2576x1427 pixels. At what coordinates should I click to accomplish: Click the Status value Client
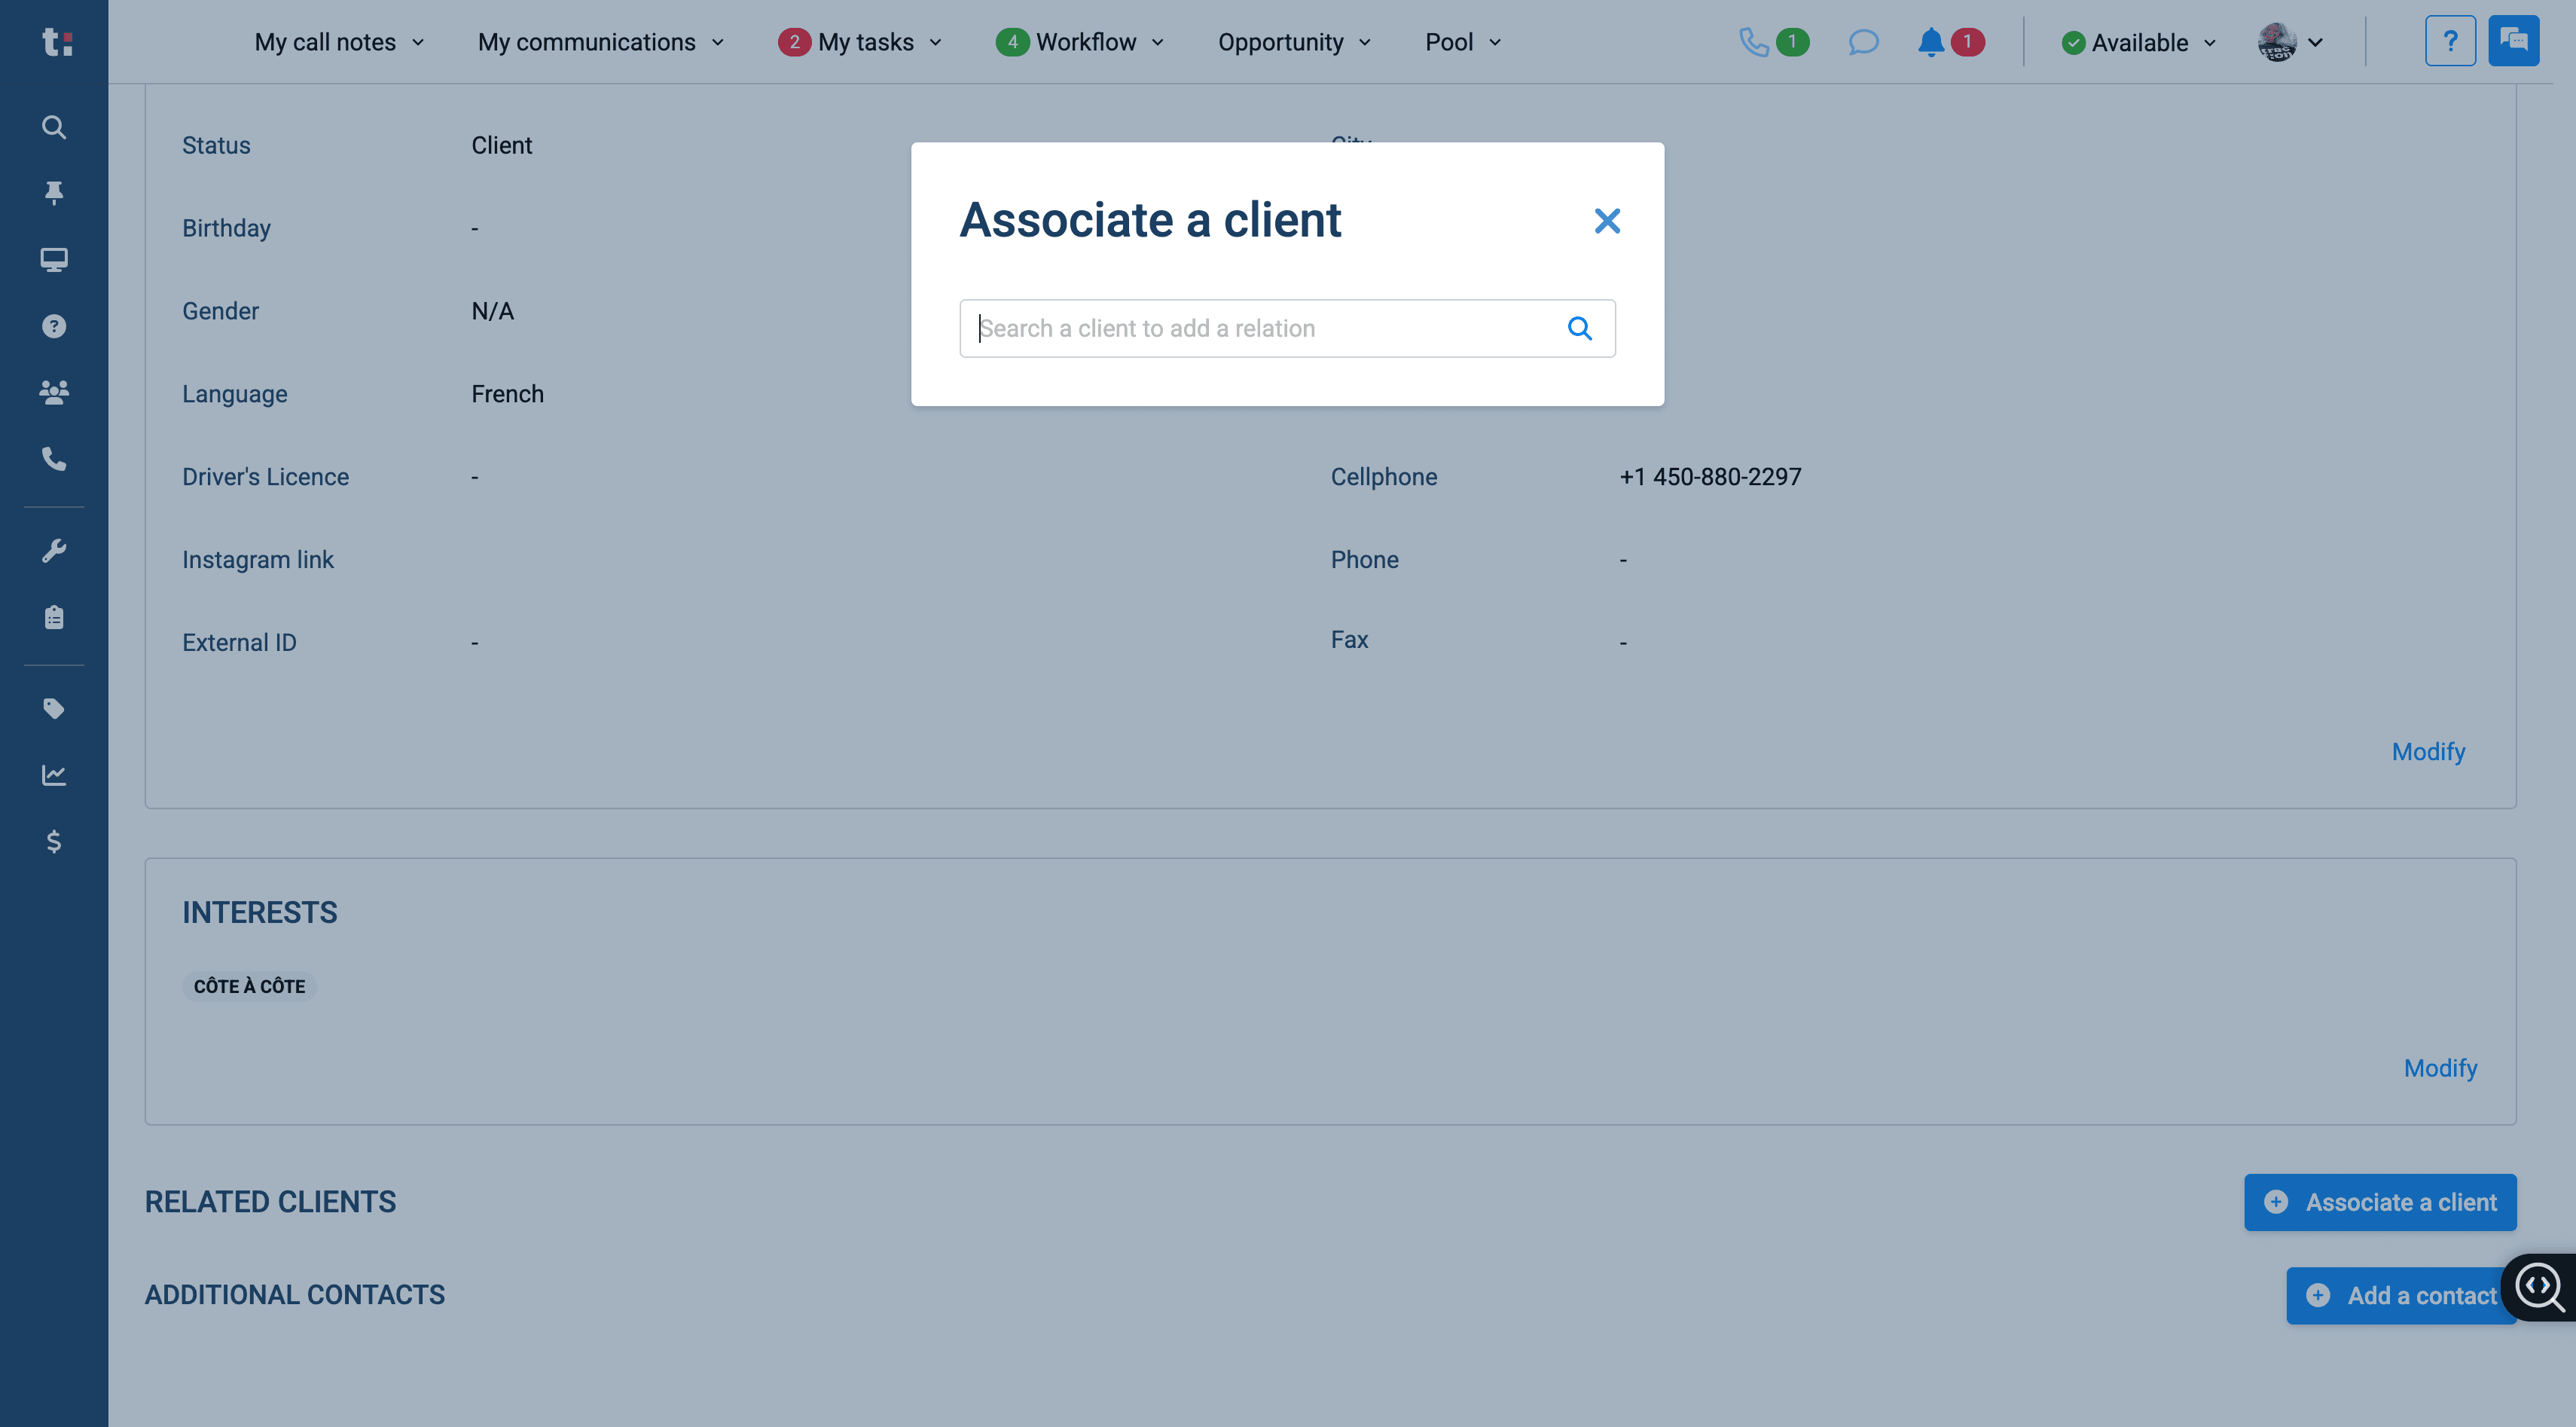click(x=501, y=145)
